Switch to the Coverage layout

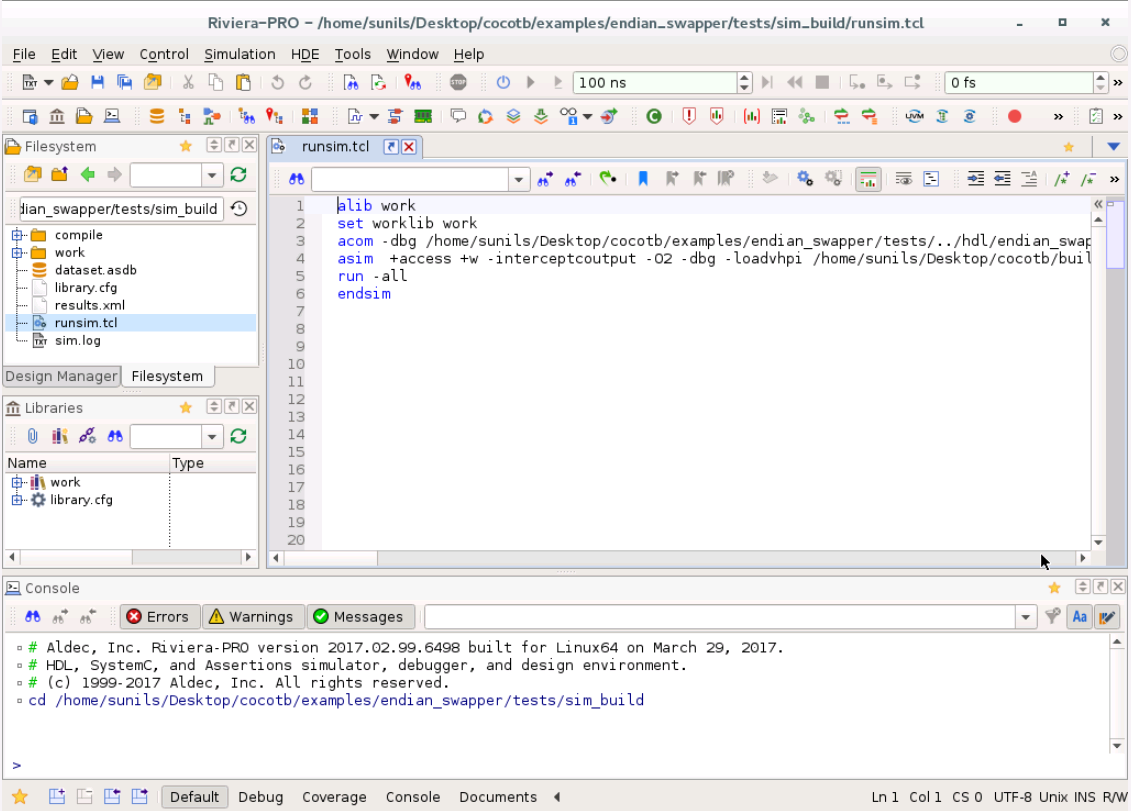tap(334, 797)
